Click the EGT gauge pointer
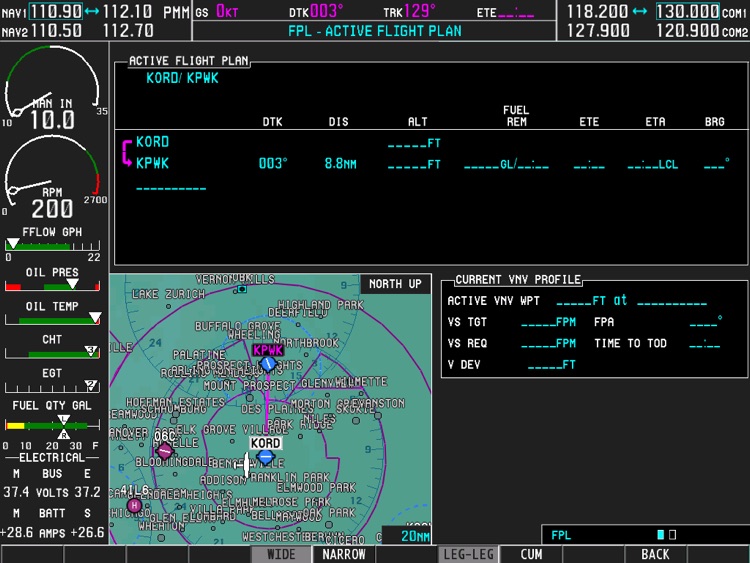The width and height of the screenshot is (750, 563). [x=91, y=385]
